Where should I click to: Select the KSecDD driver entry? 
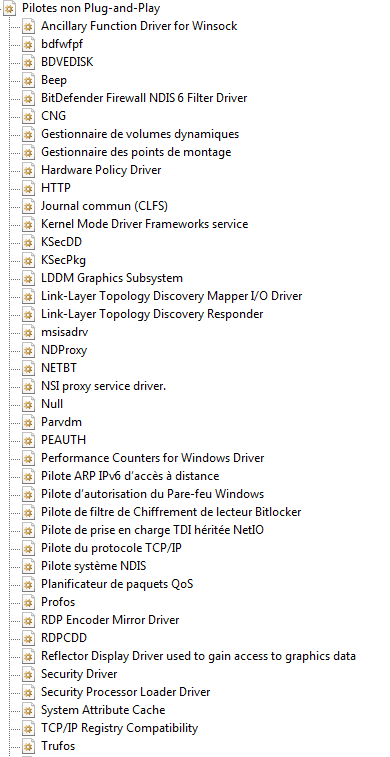pos(61,242)
